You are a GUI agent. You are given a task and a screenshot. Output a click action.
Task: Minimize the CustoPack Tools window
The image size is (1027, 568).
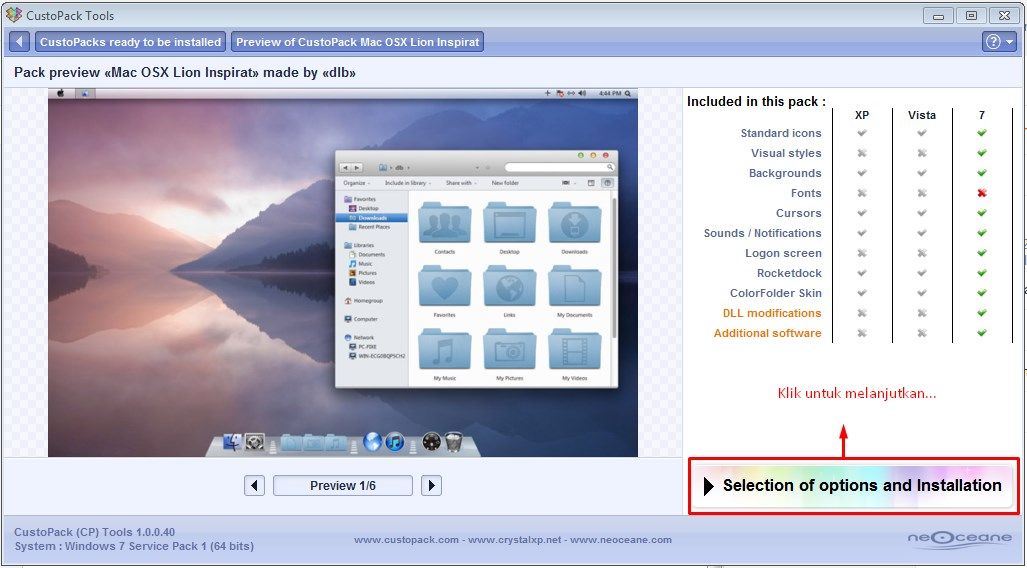click(x=938, y=16)
